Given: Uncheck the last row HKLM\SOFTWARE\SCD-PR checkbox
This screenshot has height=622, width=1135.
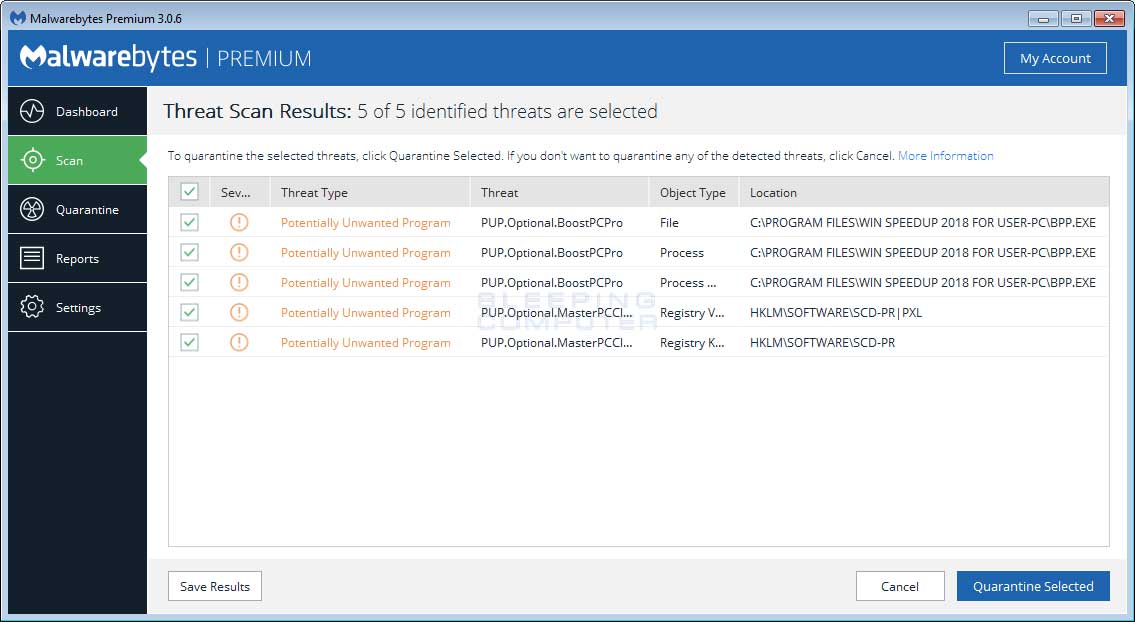Looking at the screenshot, I should click(x=189, y=343).
